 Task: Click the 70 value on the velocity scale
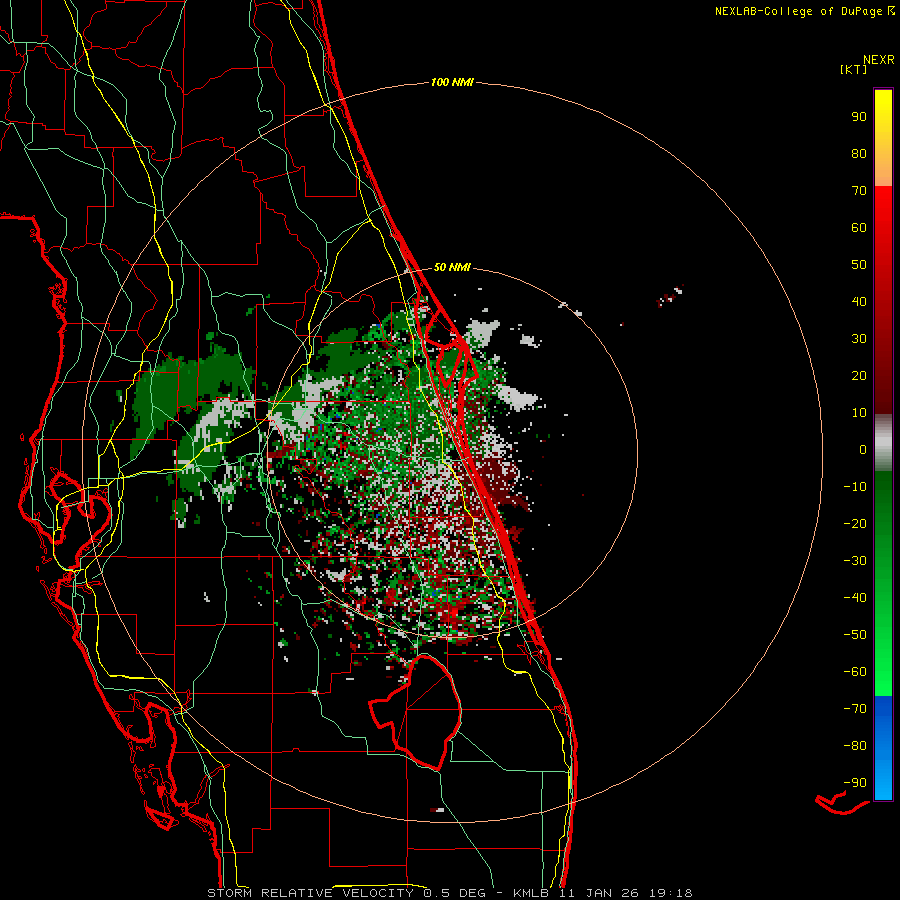click(859, 191)
